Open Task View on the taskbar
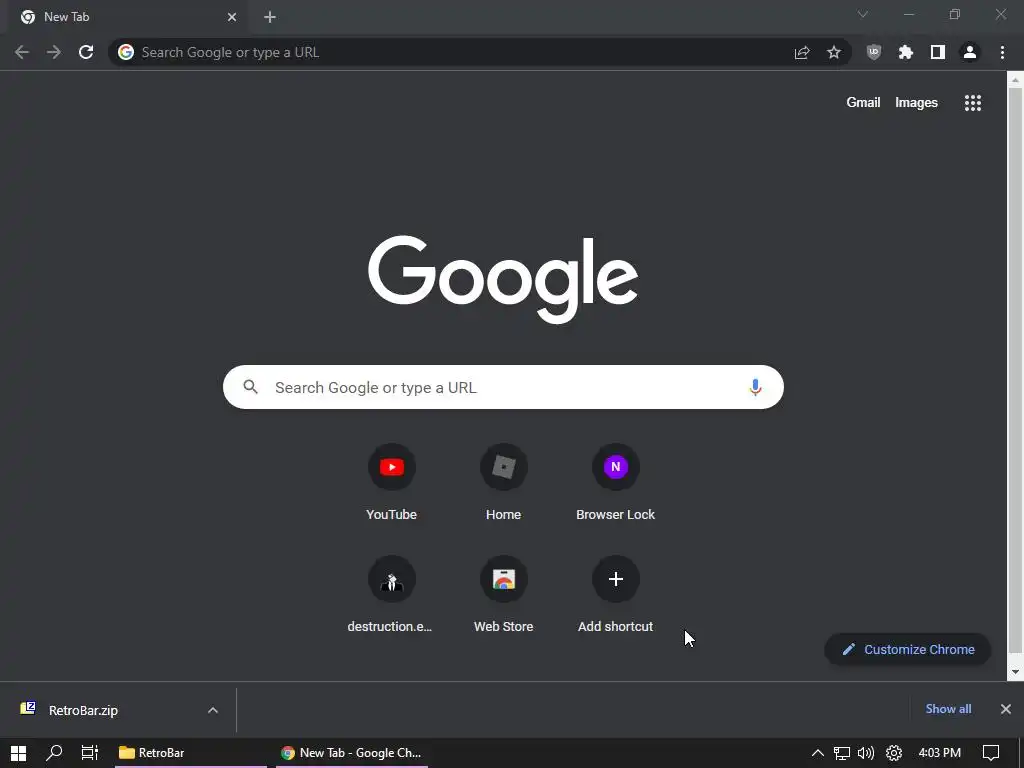The height and width of the screenshot is (768, 1024). point(89,753)
